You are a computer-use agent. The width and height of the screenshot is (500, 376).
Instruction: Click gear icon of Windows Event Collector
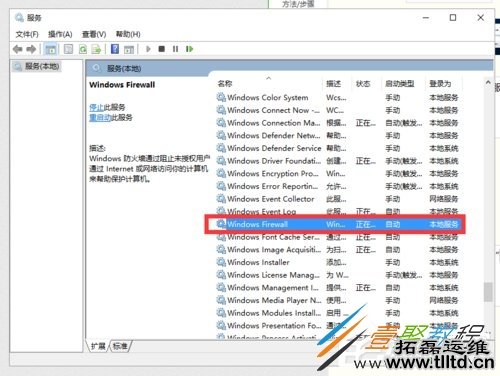(x=221, y=198)
